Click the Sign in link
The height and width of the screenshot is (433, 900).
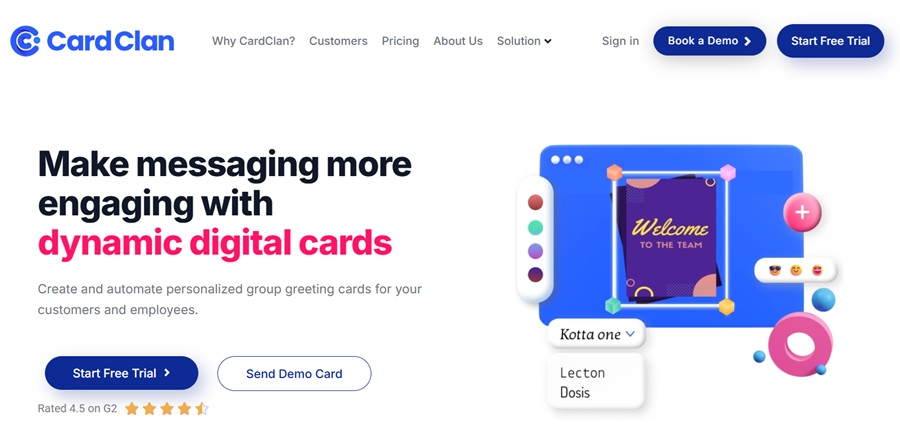620,41
